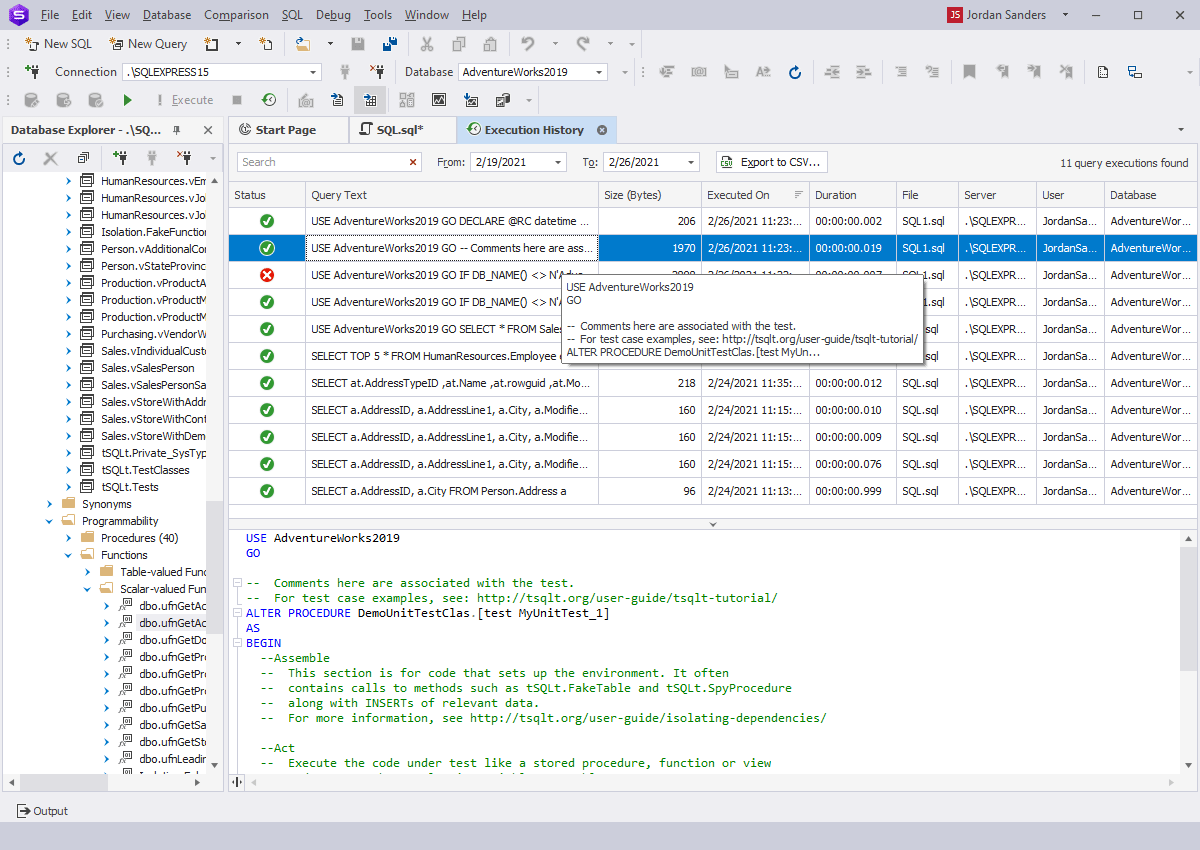Click the Execution History clock icon in toolbar
Image resolution: width=1200 pixels, height=850 pixels.
269,100
